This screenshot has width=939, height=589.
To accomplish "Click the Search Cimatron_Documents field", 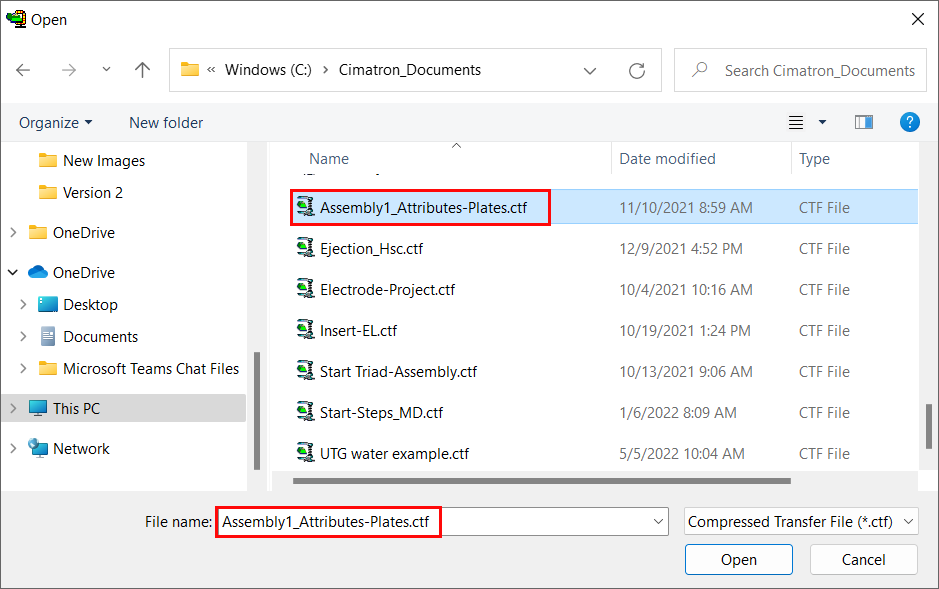I will click(x=800, y=71).
